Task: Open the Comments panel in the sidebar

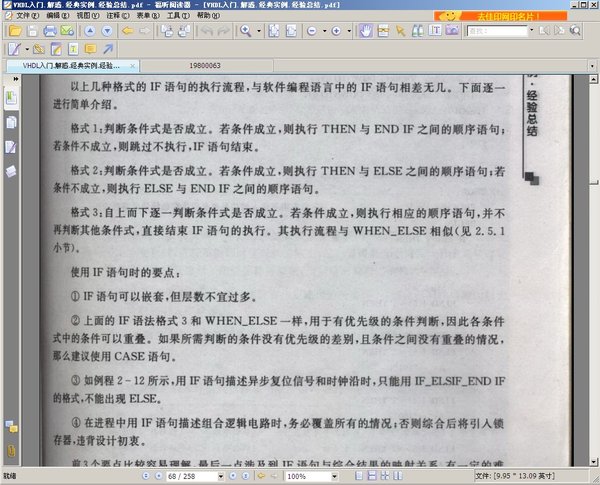Action: 11,426
